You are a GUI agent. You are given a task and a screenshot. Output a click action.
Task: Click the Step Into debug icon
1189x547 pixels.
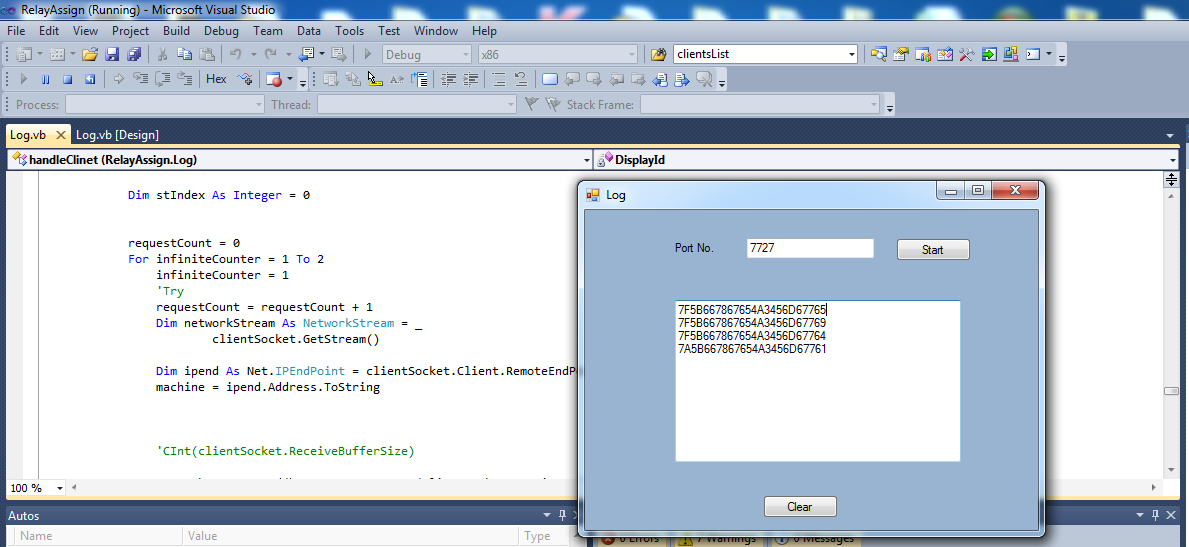140,79
